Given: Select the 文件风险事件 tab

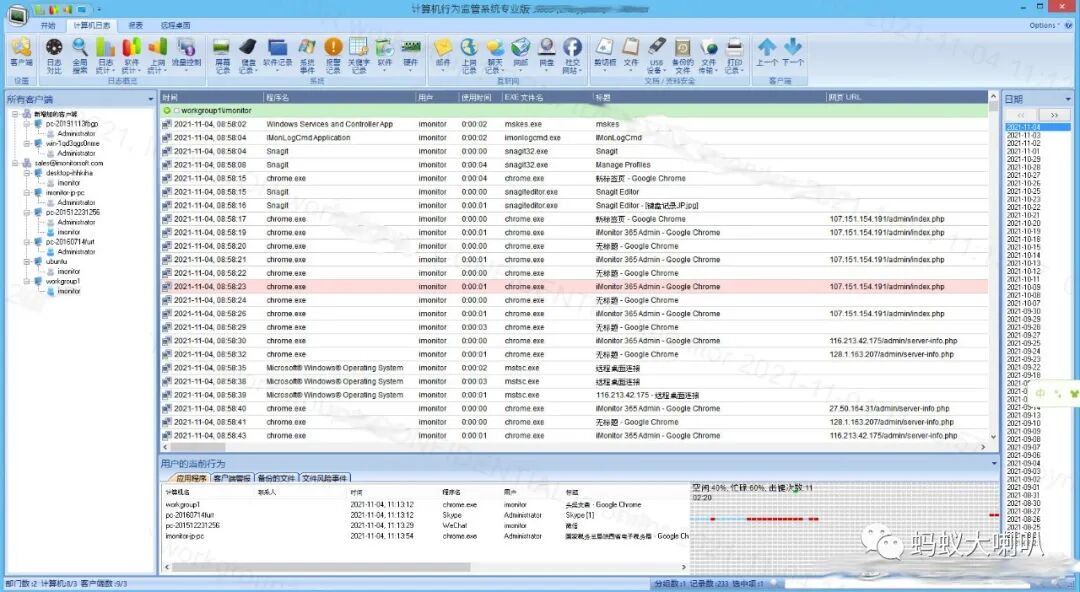Looking at the screenshot, I should point(325,478).
